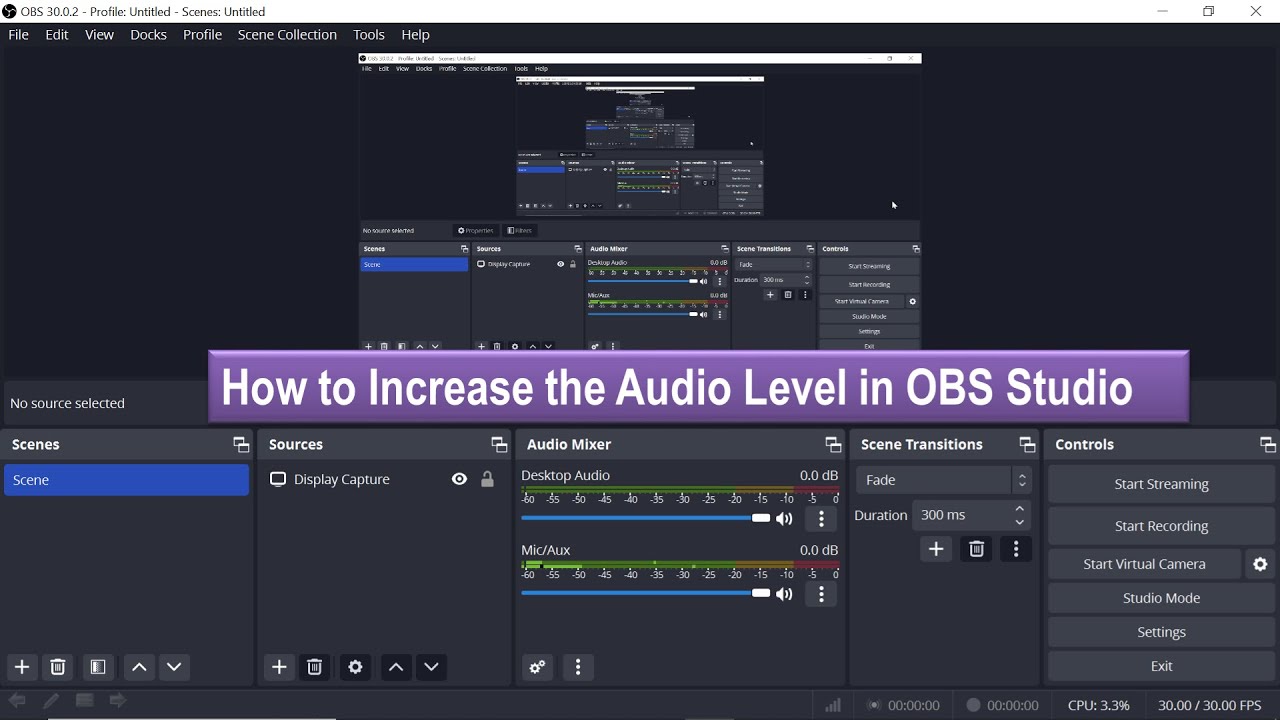
Task: Click Desktop Audio volume slider
Action: point(645,519)
